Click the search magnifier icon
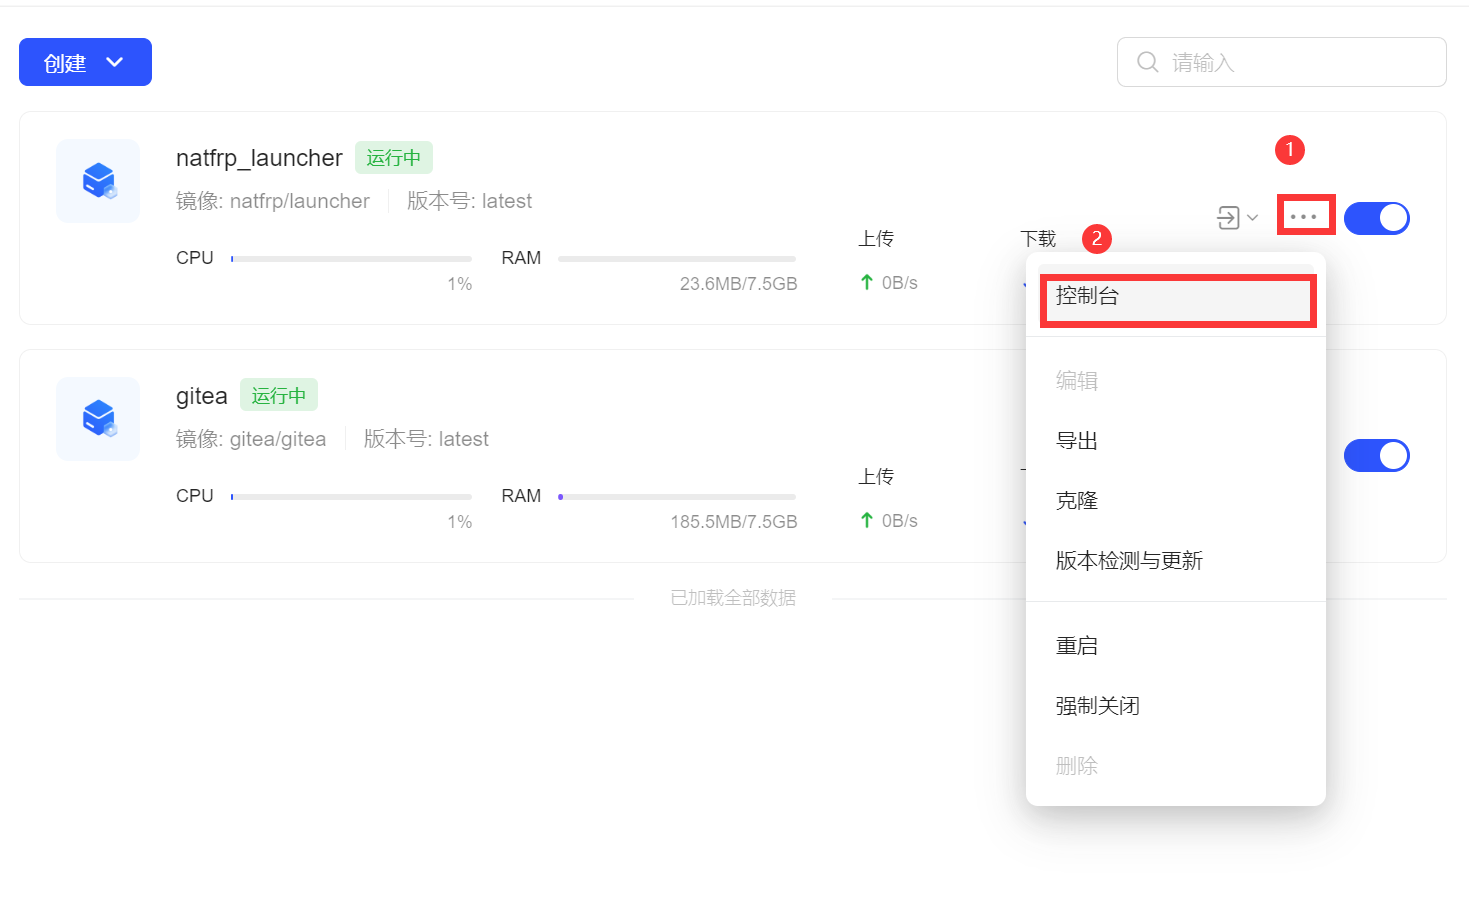The width and height of the screenshot is (1469, 904). click(x=1148, y=62)
